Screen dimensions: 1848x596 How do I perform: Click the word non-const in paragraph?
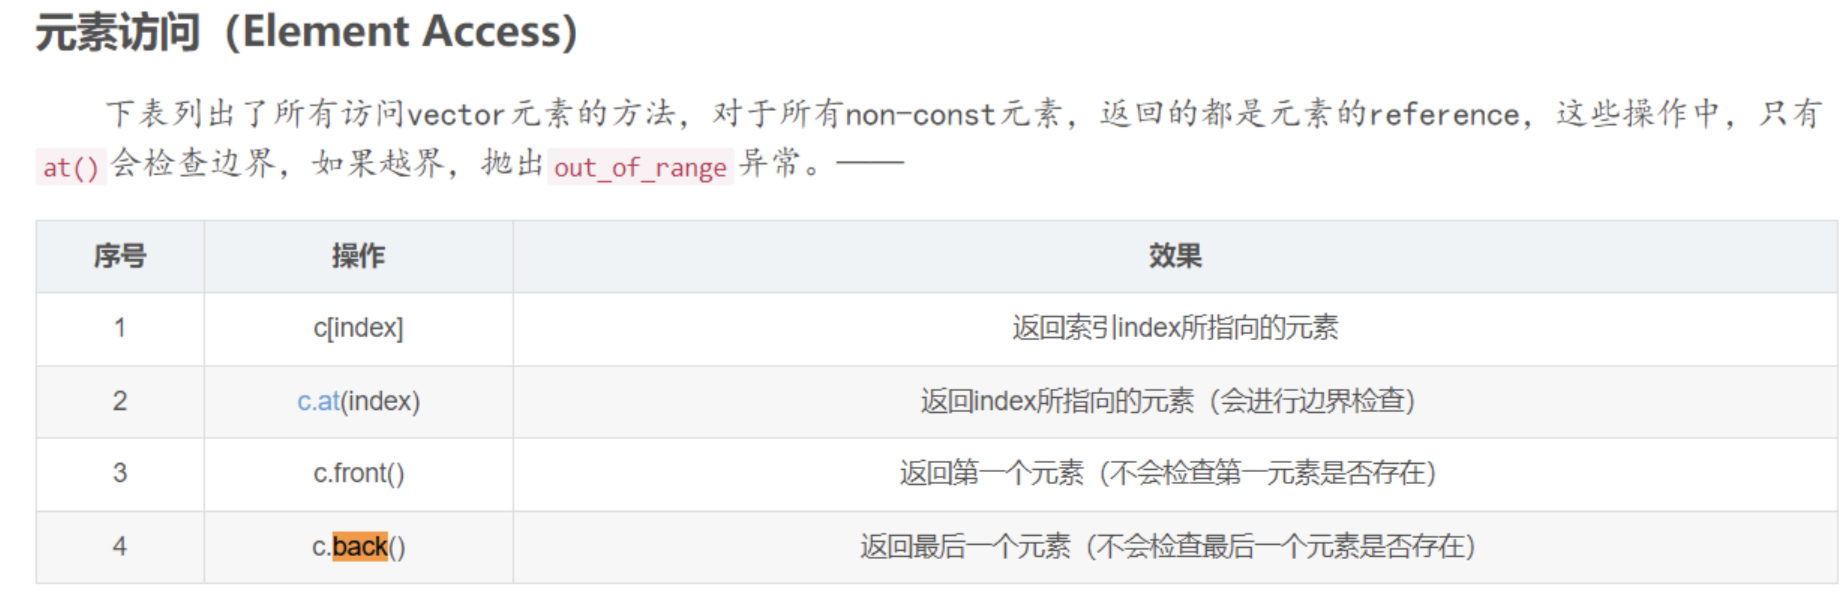pos(920,115)
